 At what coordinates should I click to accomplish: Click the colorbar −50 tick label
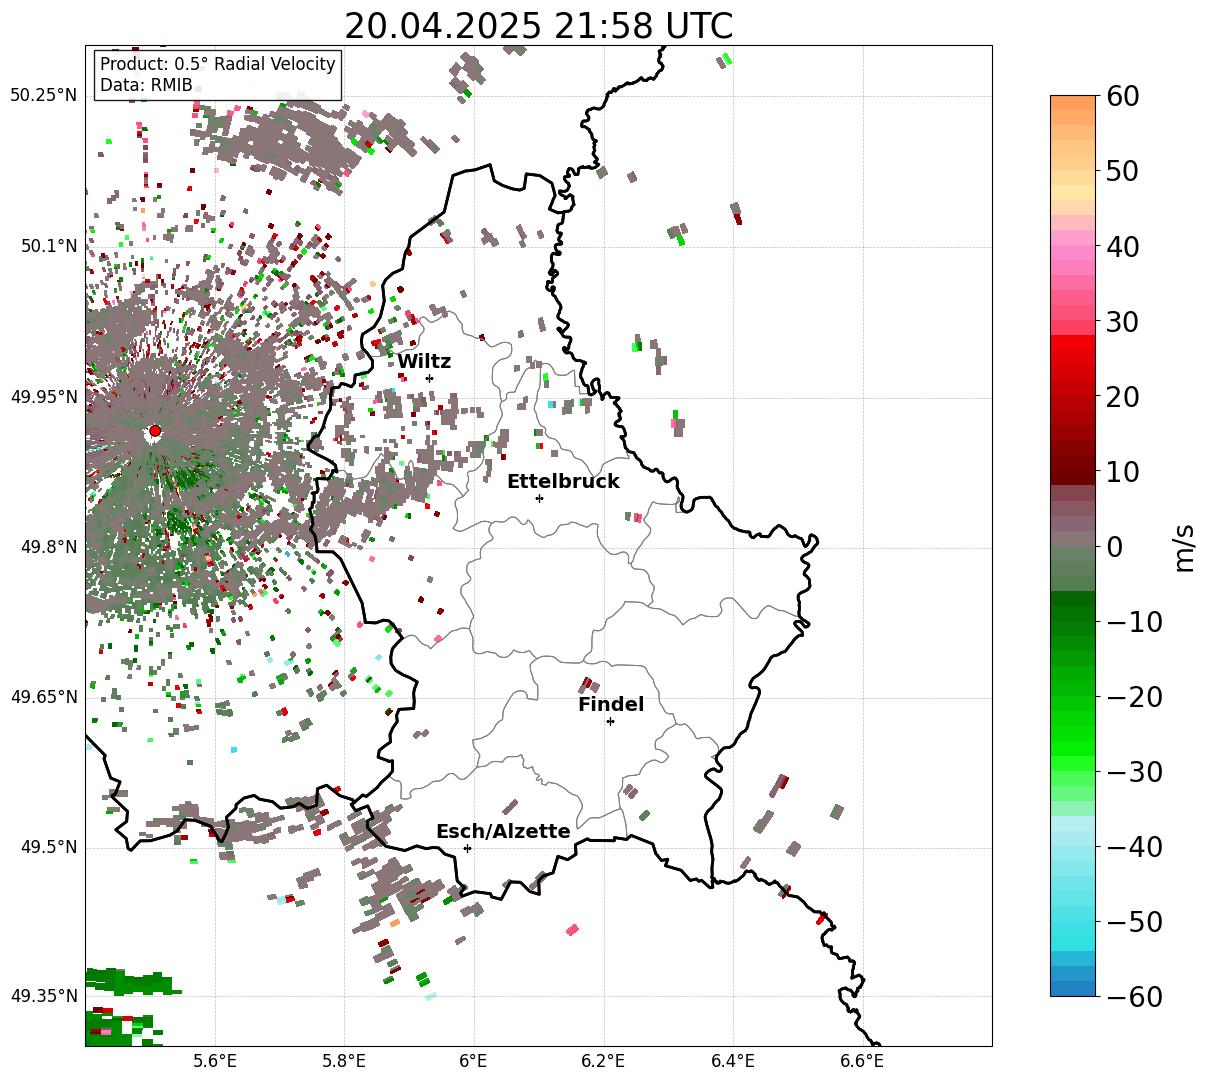click(1135, 921)
